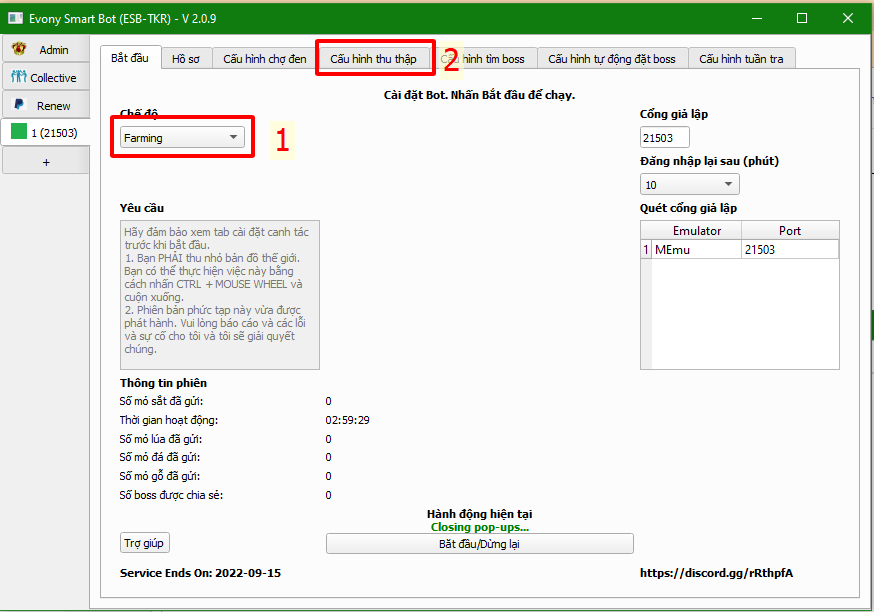The height and width of the screenshot is (612, 874).
Task: Open the Admin sidebar item
Action: (x=45, y=50)
